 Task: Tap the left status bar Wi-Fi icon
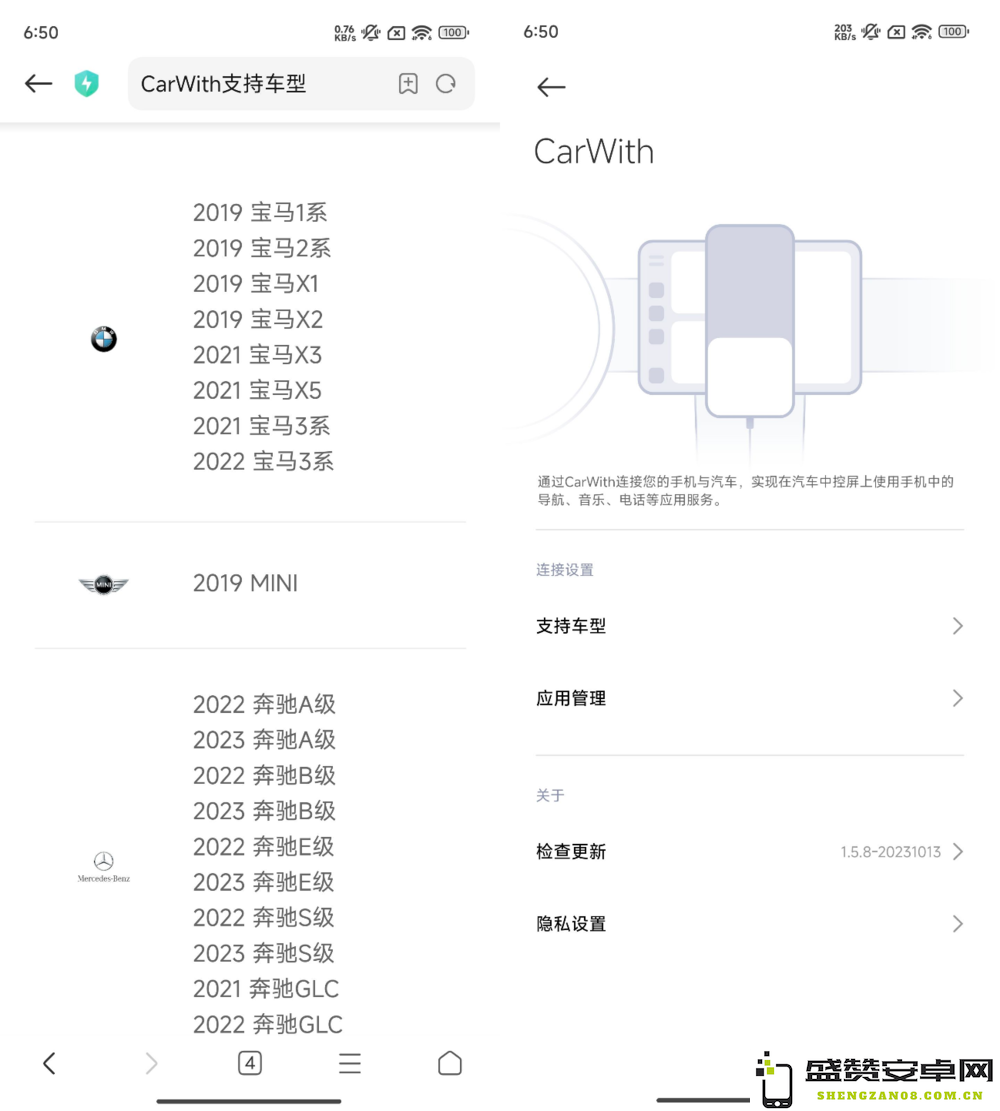tap(422, 33)
